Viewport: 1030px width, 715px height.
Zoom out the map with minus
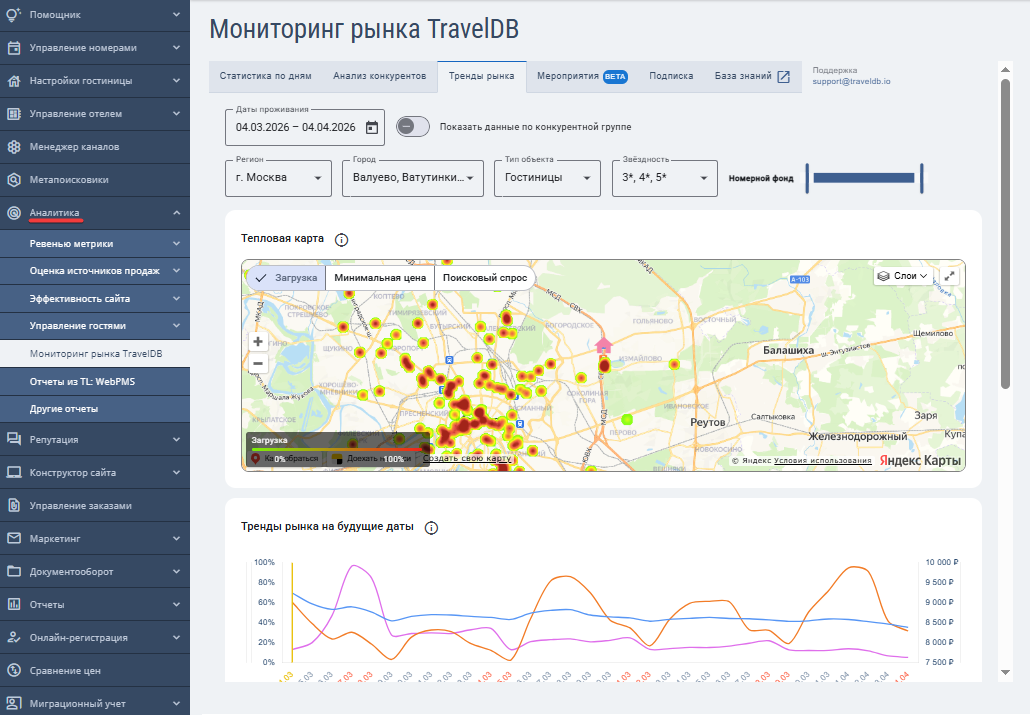point(258,363)
